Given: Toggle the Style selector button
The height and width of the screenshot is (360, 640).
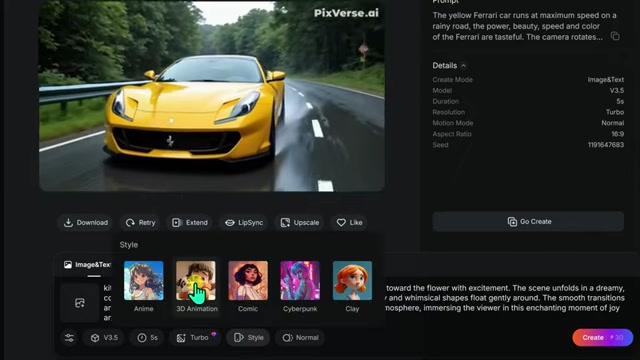Looking at the screenshot, I should pyautogui.click(x=248, y=338).
